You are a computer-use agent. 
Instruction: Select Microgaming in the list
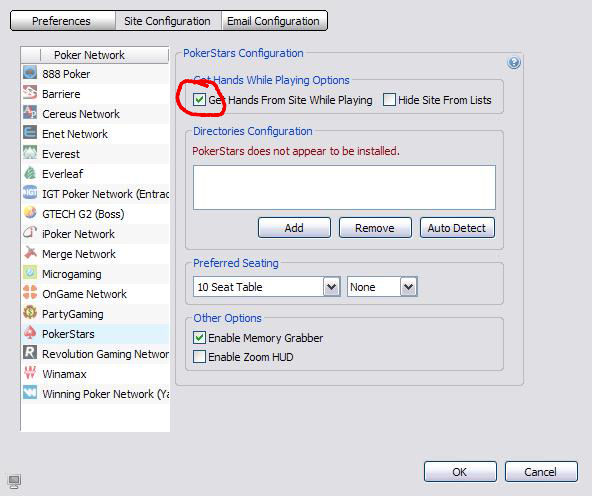point(96,274)
